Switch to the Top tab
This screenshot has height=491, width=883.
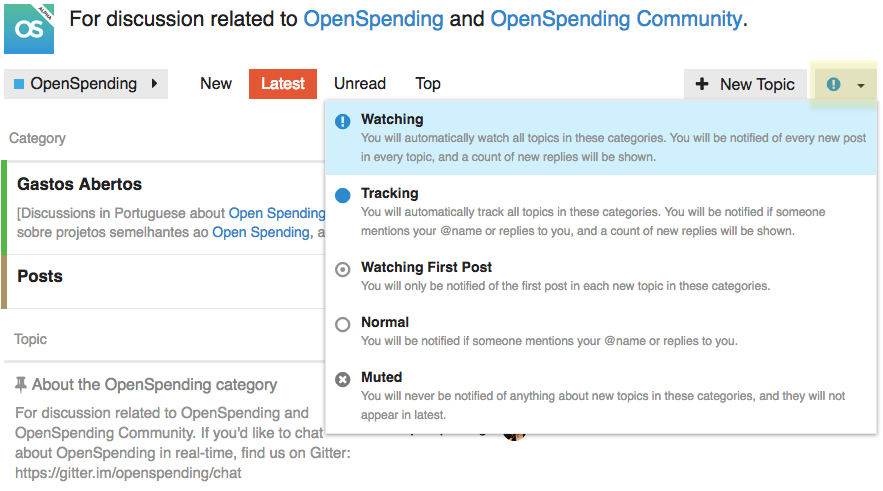tap(428, 84)
